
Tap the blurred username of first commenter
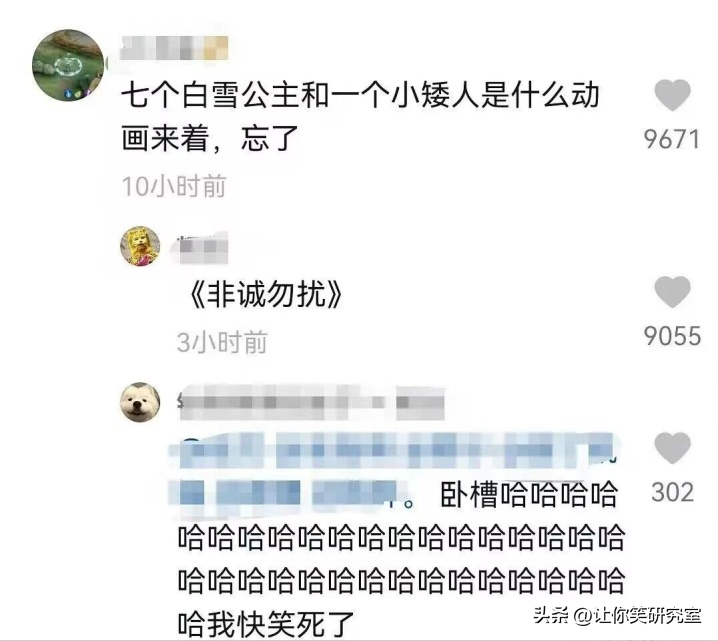pyautogui.click(x=174, y=48)
